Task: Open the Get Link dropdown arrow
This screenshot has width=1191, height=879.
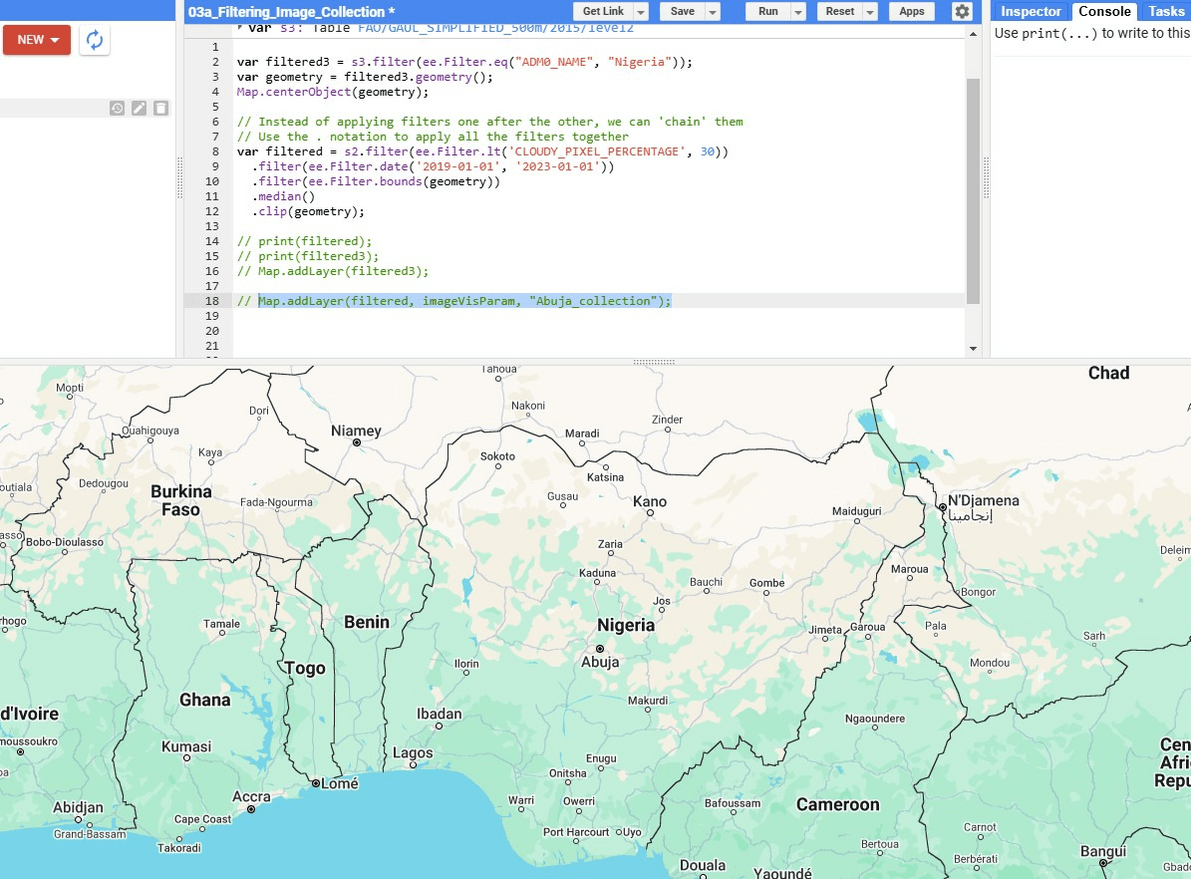Action: [x=640, y=12]
